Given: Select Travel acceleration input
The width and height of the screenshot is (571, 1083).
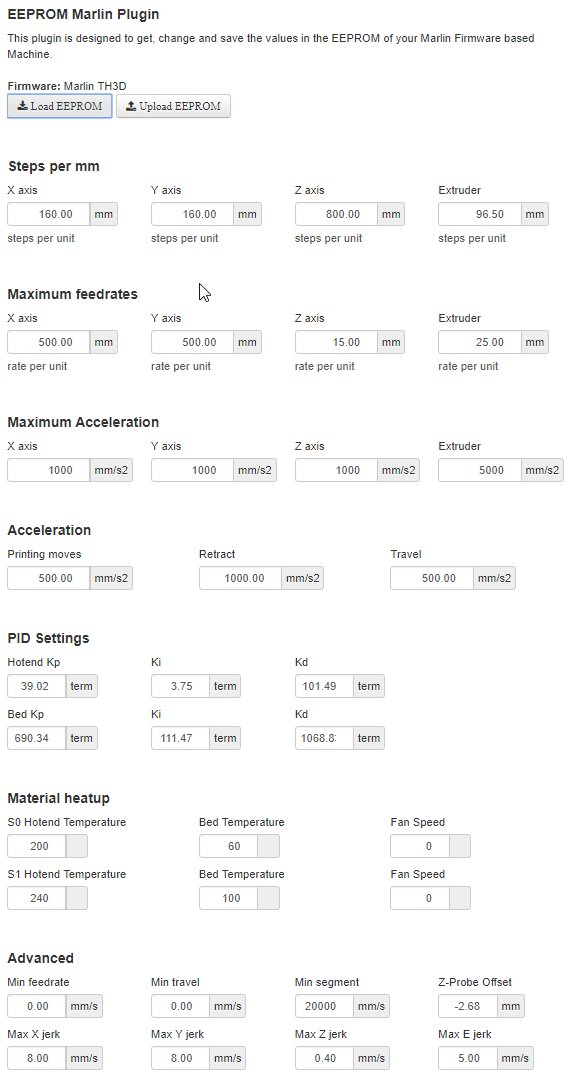Looking at the screenshot, I should tap(432, 578).
